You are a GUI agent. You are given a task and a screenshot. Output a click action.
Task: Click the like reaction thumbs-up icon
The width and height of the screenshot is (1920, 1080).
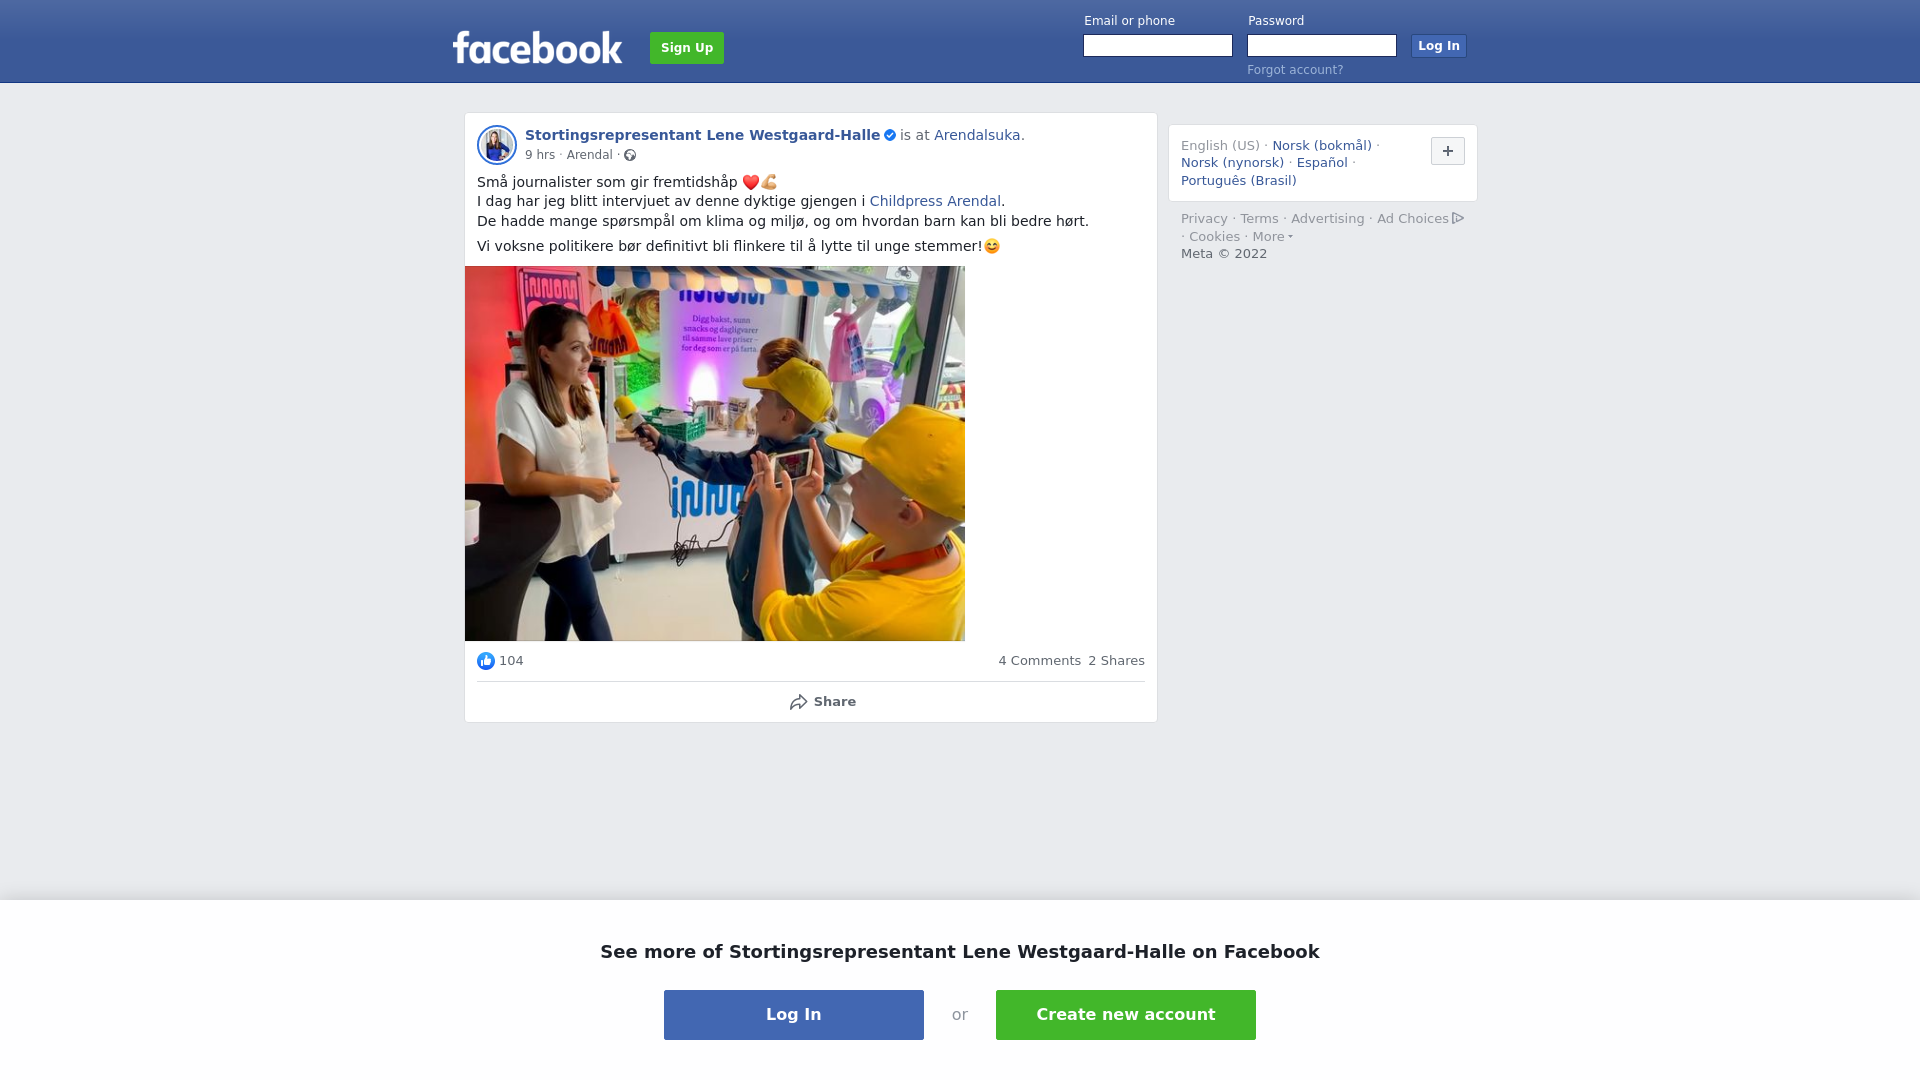click(486, 661)
